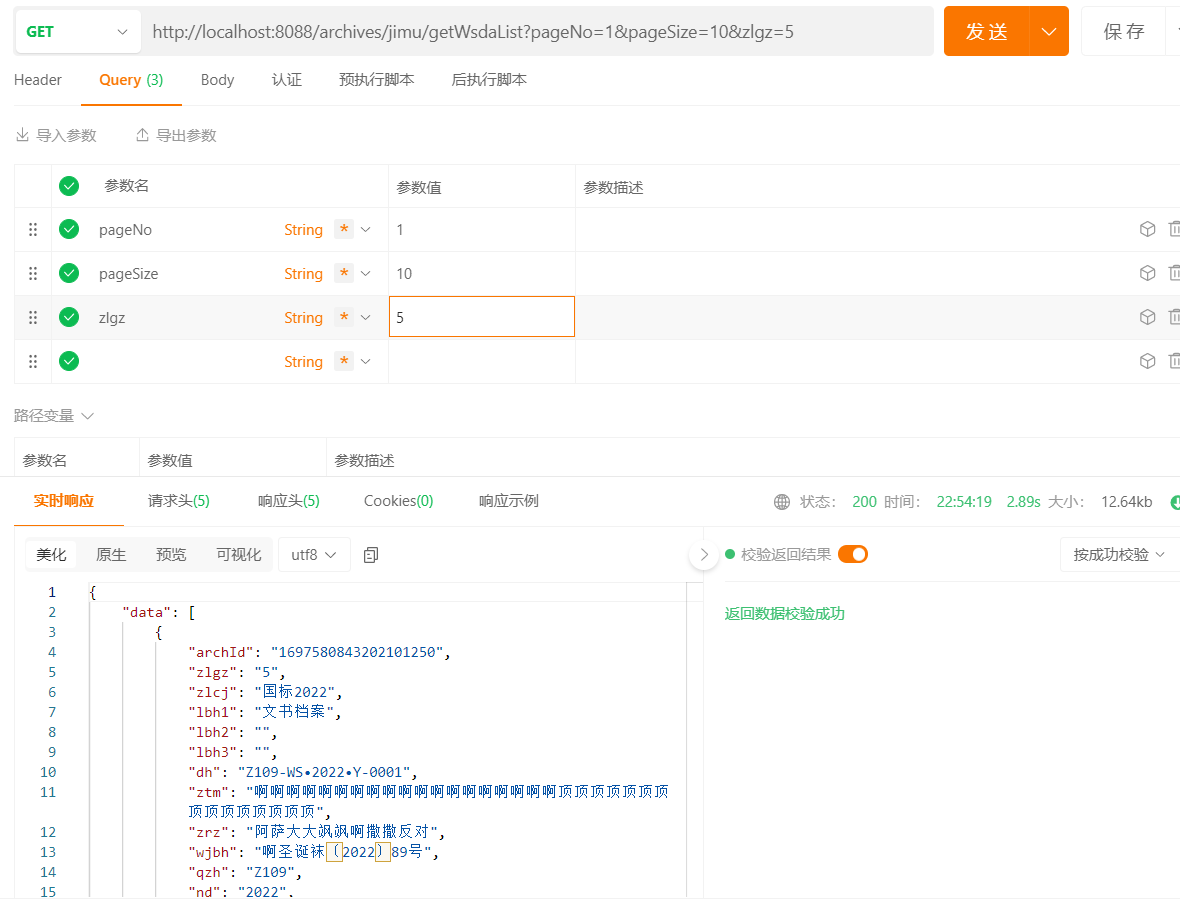Open the type dropdown for zlgz

366,318
